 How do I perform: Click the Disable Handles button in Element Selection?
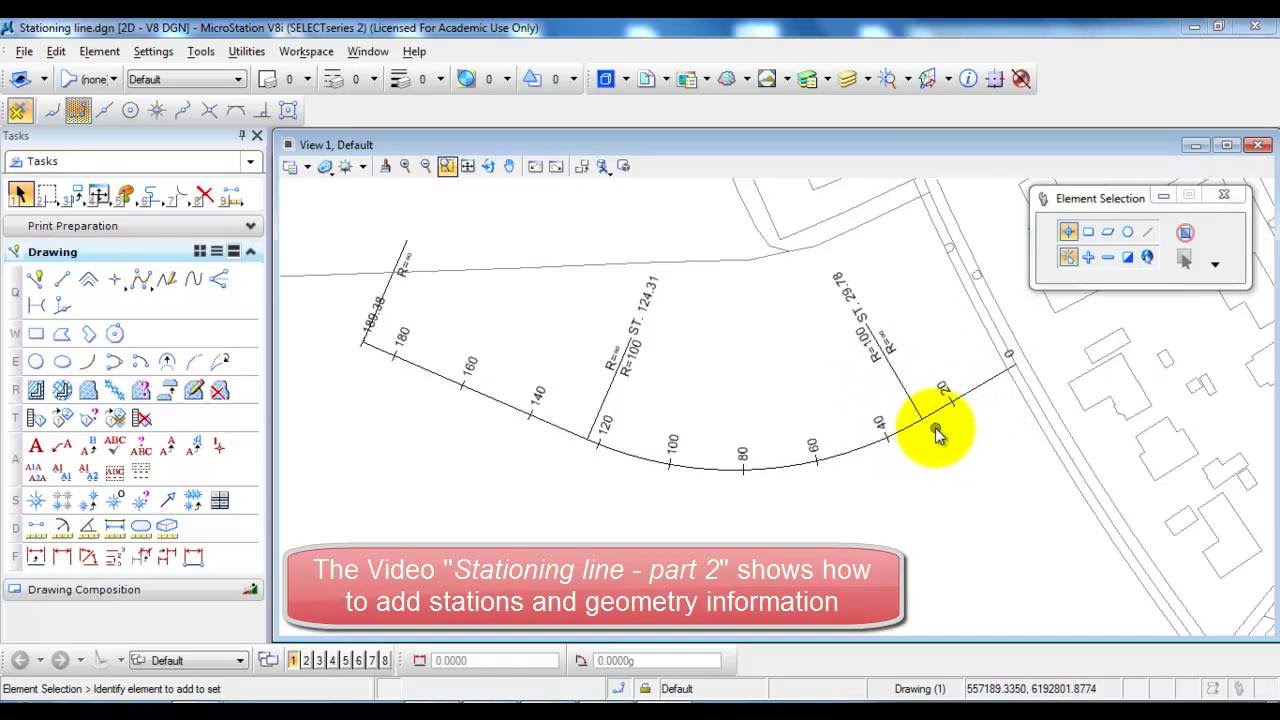[x=1185, y=232]
